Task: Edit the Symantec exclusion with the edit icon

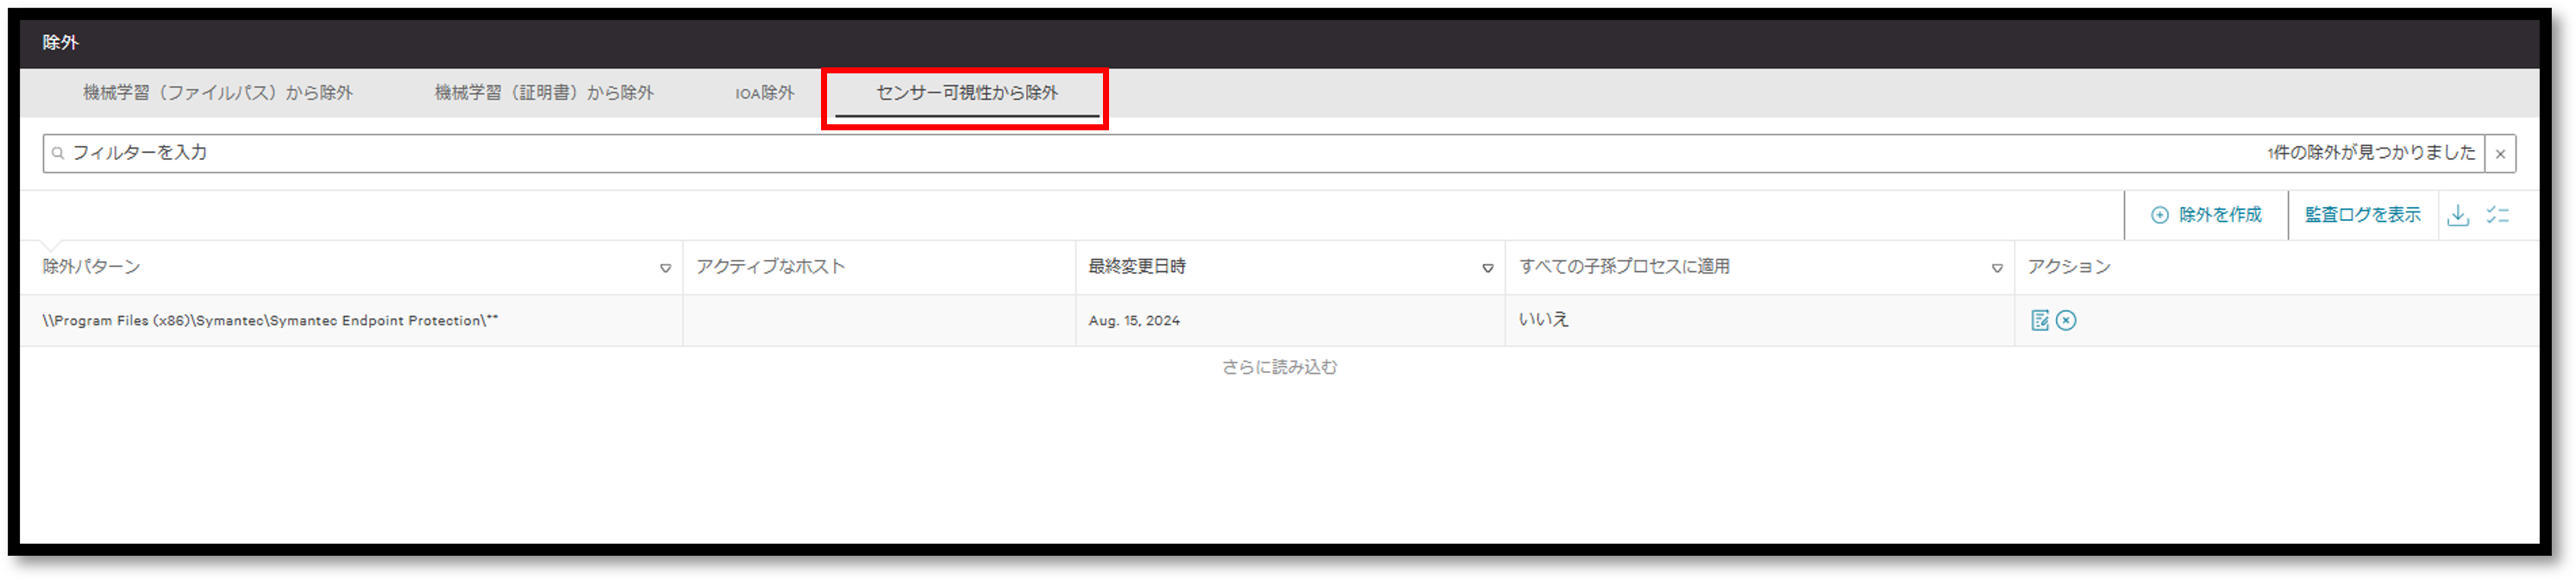Action: (2040, 321)
